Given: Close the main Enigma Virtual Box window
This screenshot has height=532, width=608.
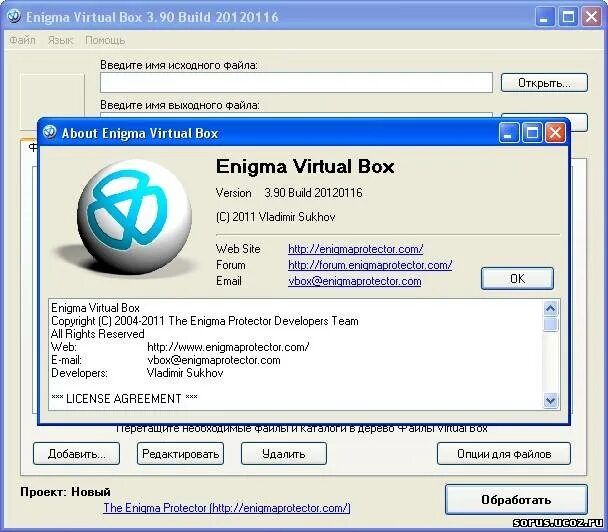Looking at the screenshot, I should coord(591,17).
